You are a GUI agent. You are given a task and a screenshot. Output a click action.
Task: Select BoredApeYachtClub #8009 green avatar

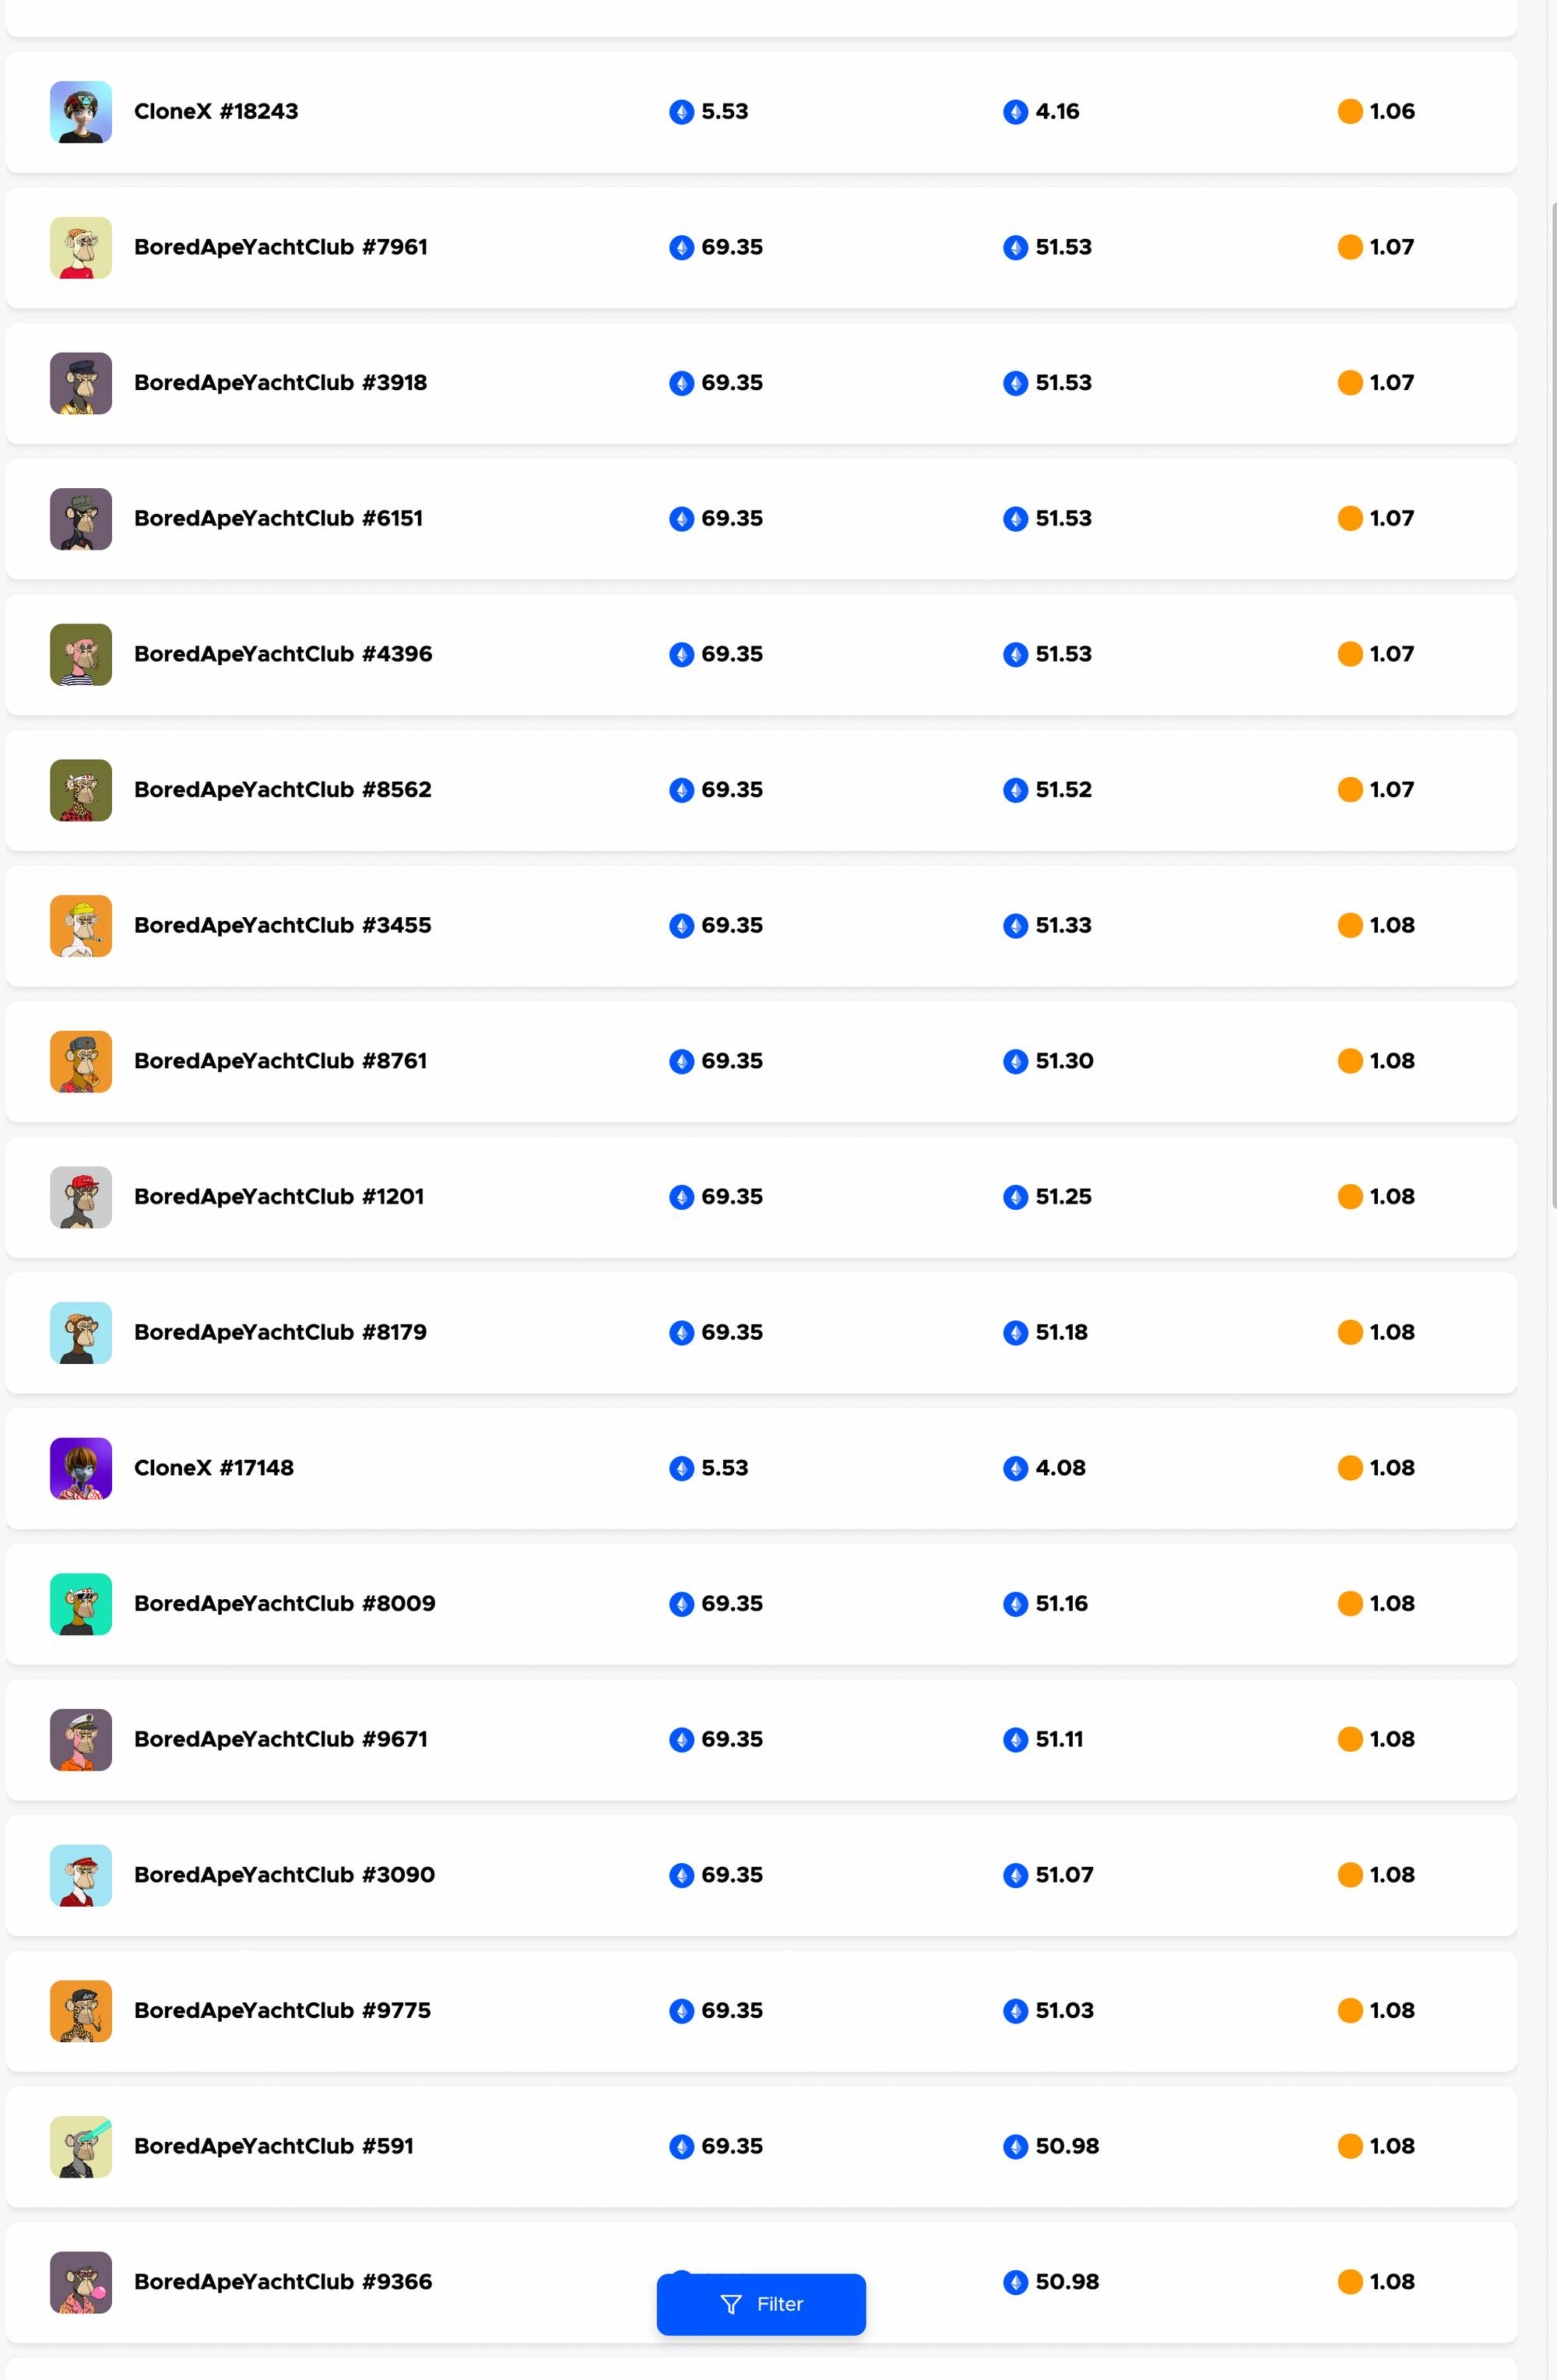[81, 1604]
